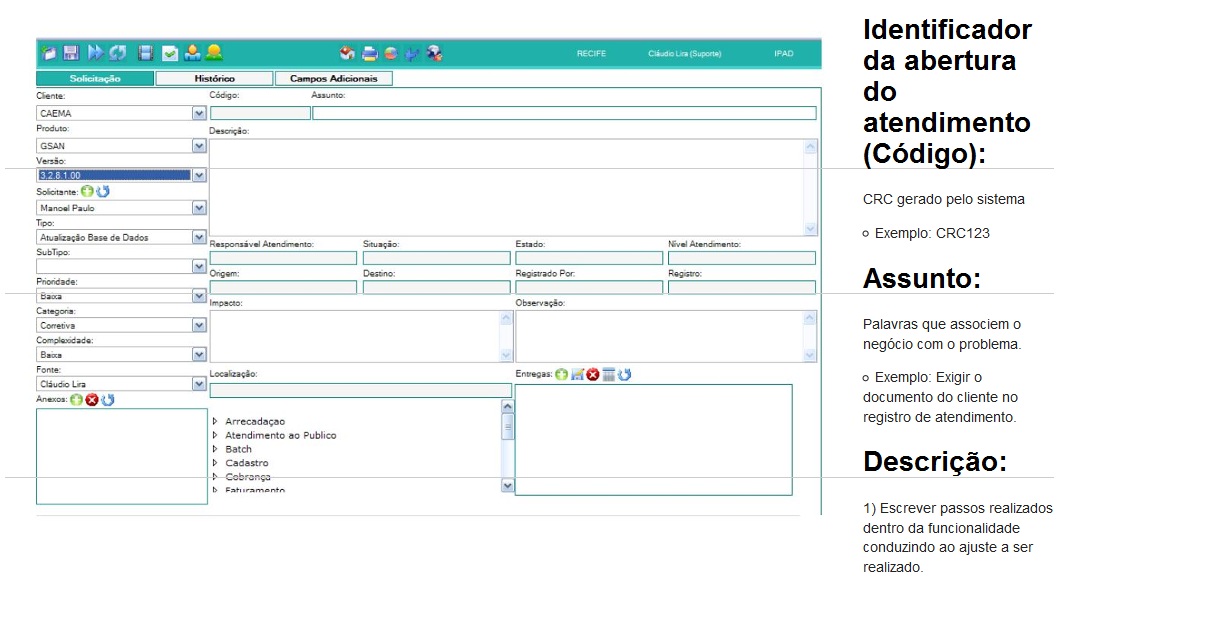Click the printer icon in the top toolbar

(x=369, y=53)
